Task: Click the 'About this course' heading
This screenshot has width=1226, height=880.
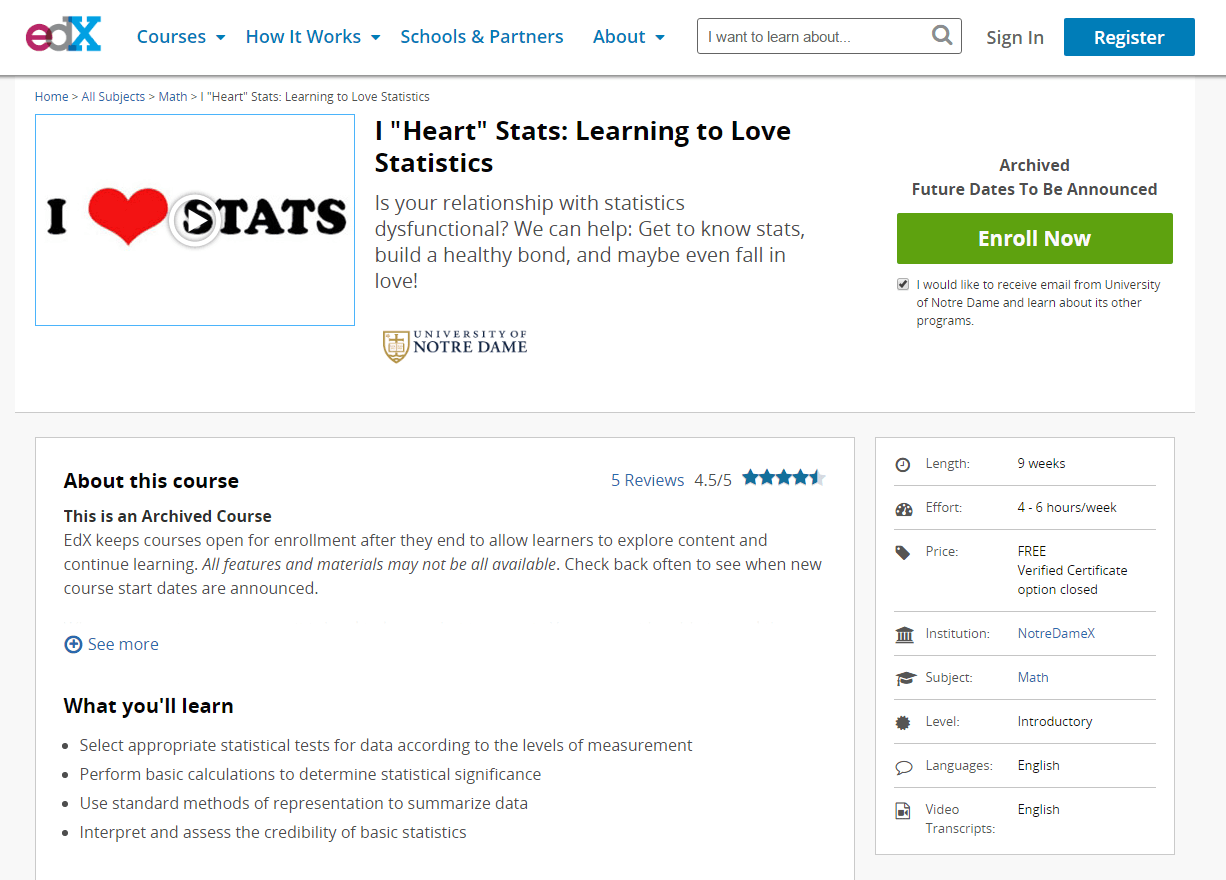Action: (x=151, y=481)
